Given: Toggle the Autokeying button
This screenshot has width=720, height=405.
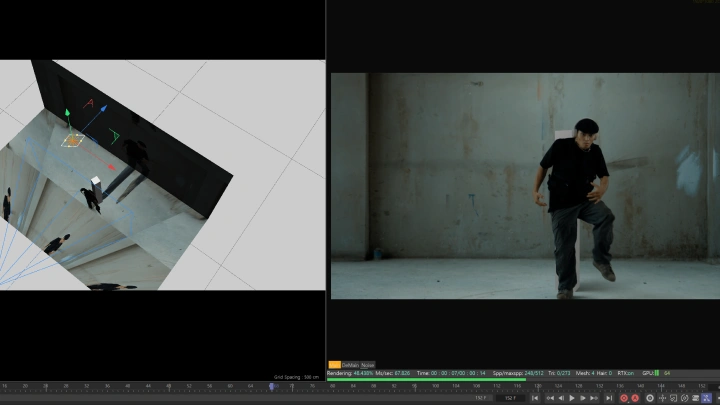Looking at the screenshot, I should 635,398.
